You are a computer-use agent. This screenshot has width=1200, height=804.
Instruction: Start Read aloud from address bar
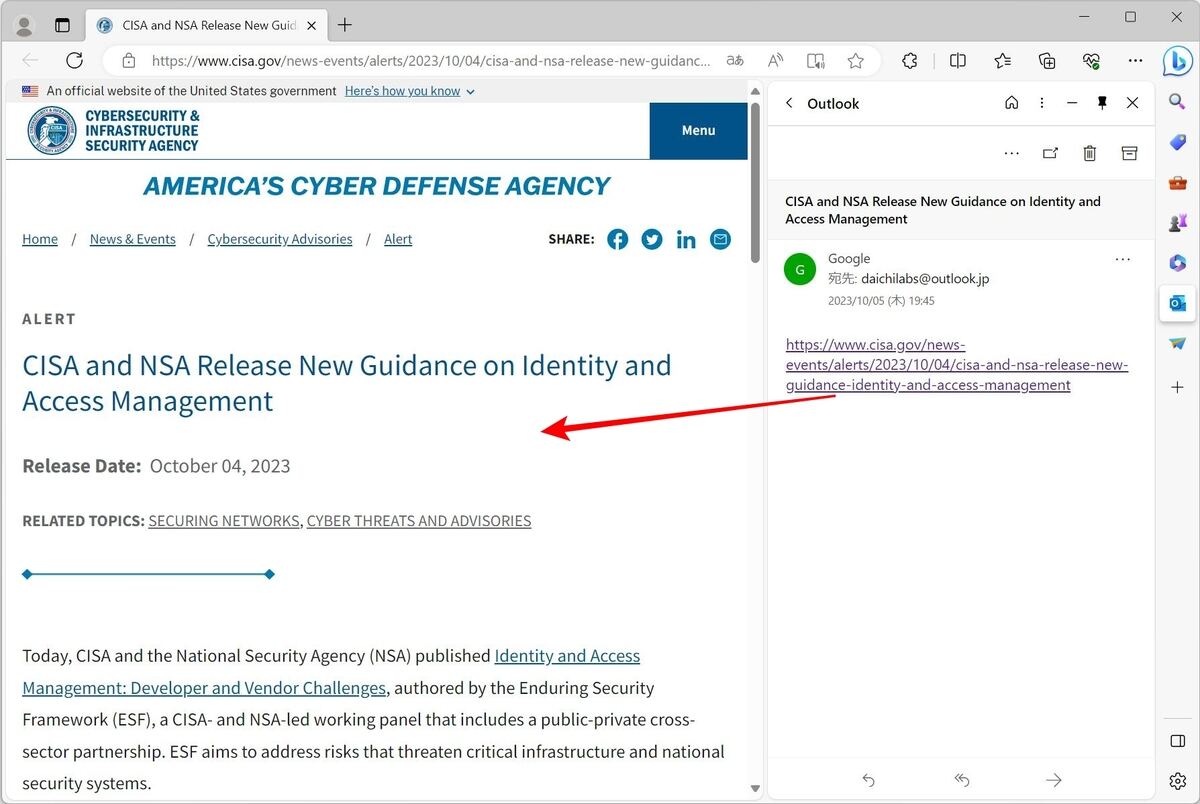click(775, 60)
